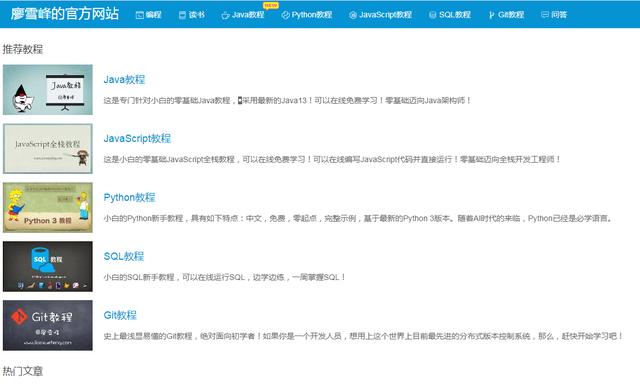The width and height of the screenshot is (640, 386).
Task: Click the Python新手教程 description text
Action: (358, 218)
